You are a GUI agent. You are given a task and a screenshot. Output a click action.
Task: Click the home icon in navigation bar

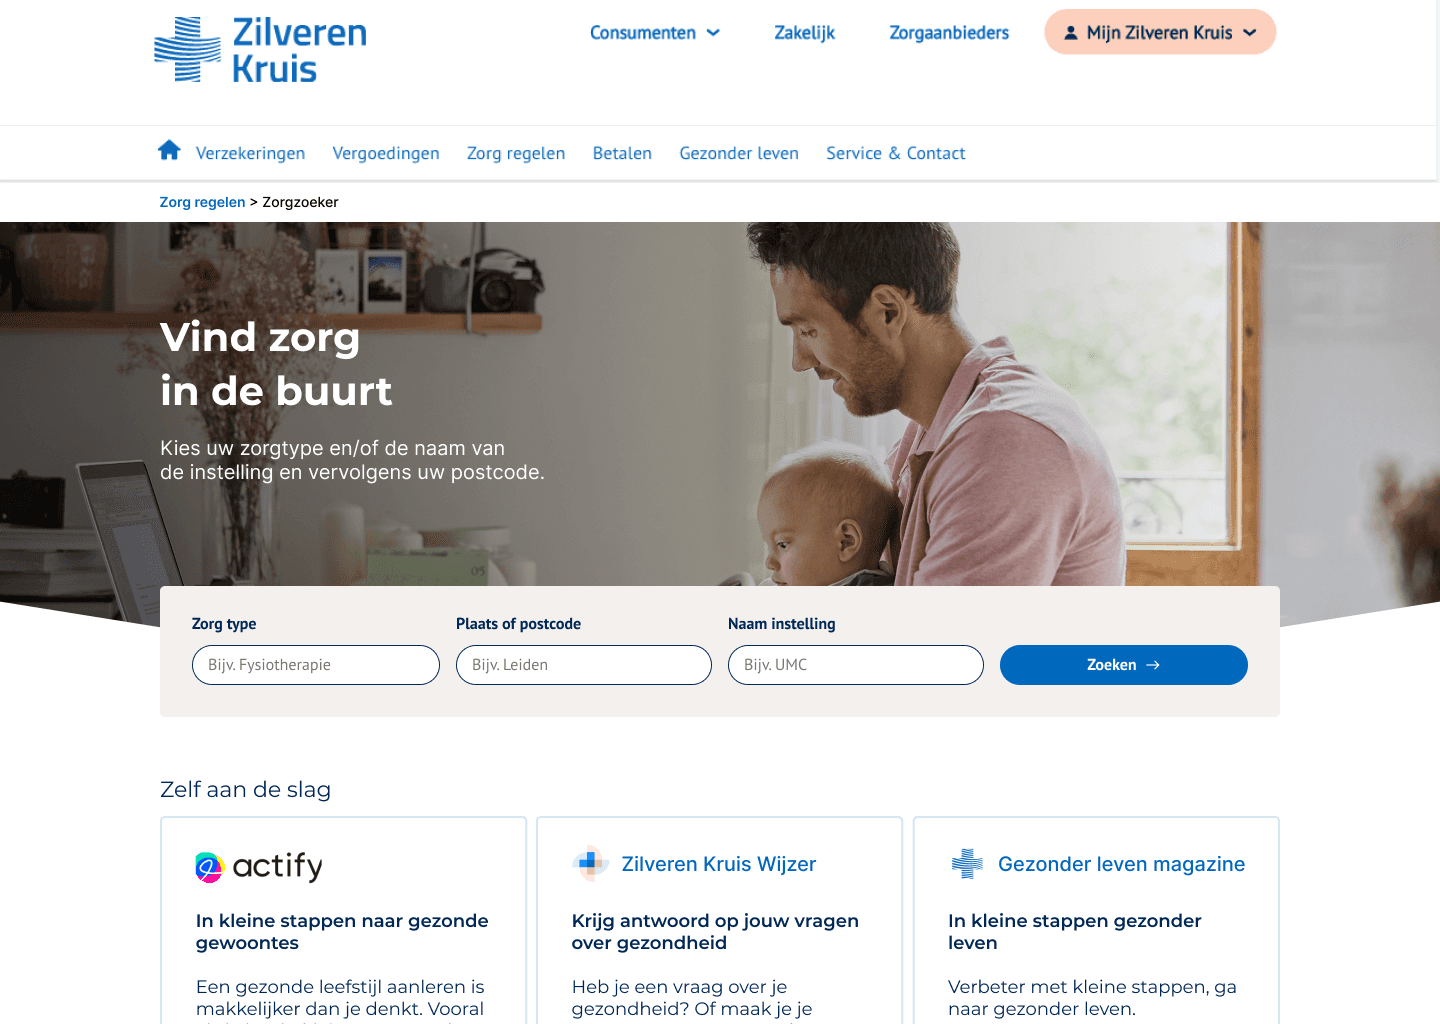point(169,150)
